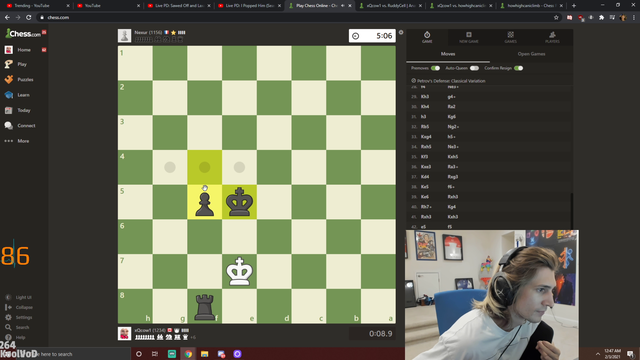This screenshot has height=360, width=640.
Task: Jump to move Kxh3 in row 41
Action: click(453, 217)
